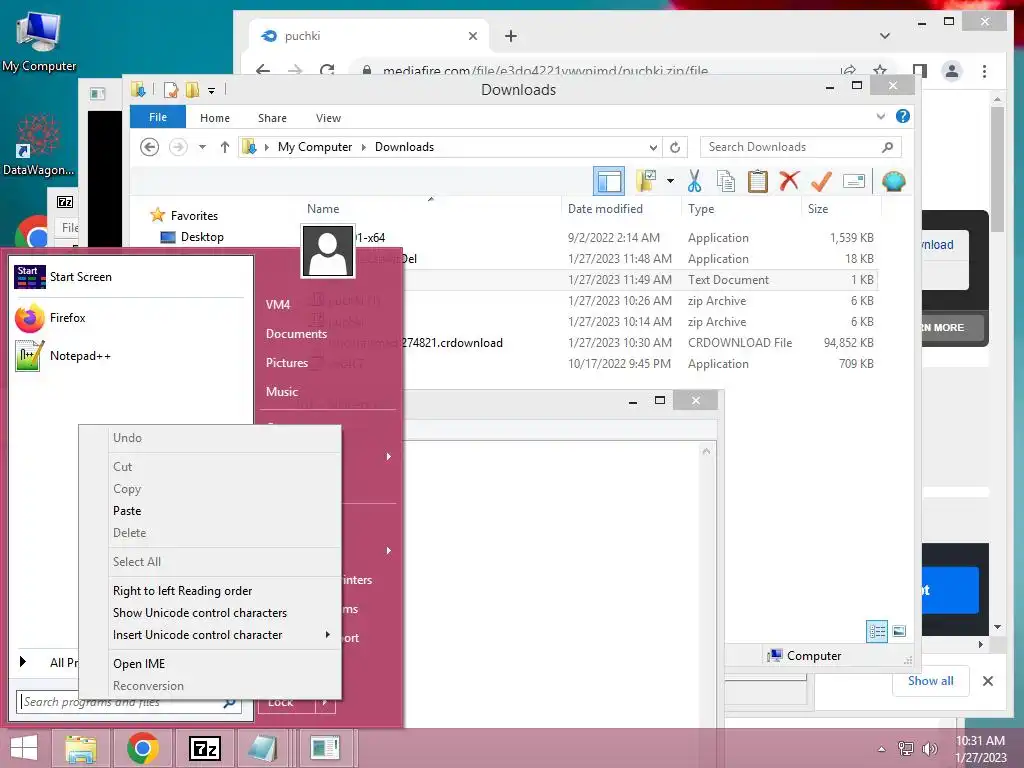Open Chrome tab search chevron
This screenshot has width=1024, height=768.
885,36
